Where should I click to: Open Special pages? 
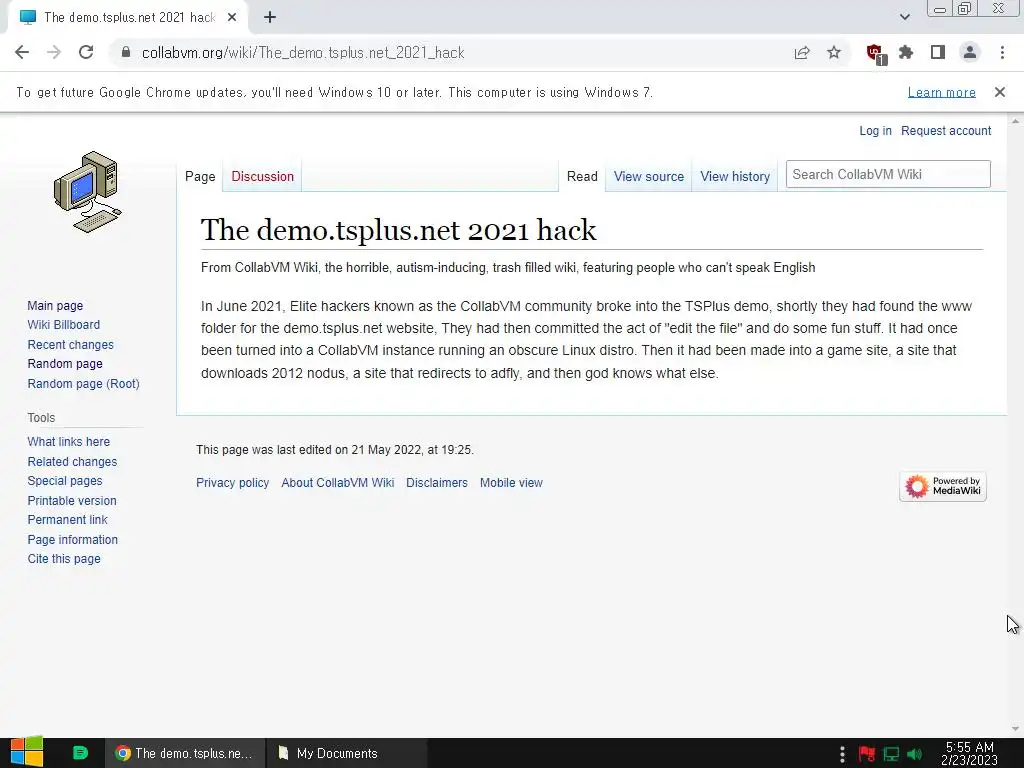point(65,481)
